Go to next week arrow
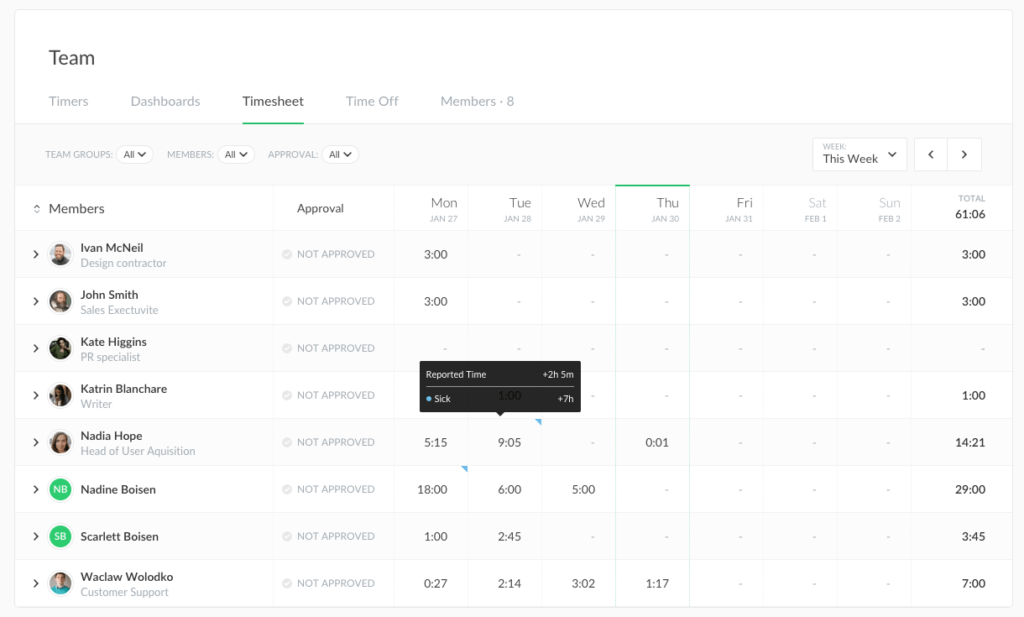 964,155
